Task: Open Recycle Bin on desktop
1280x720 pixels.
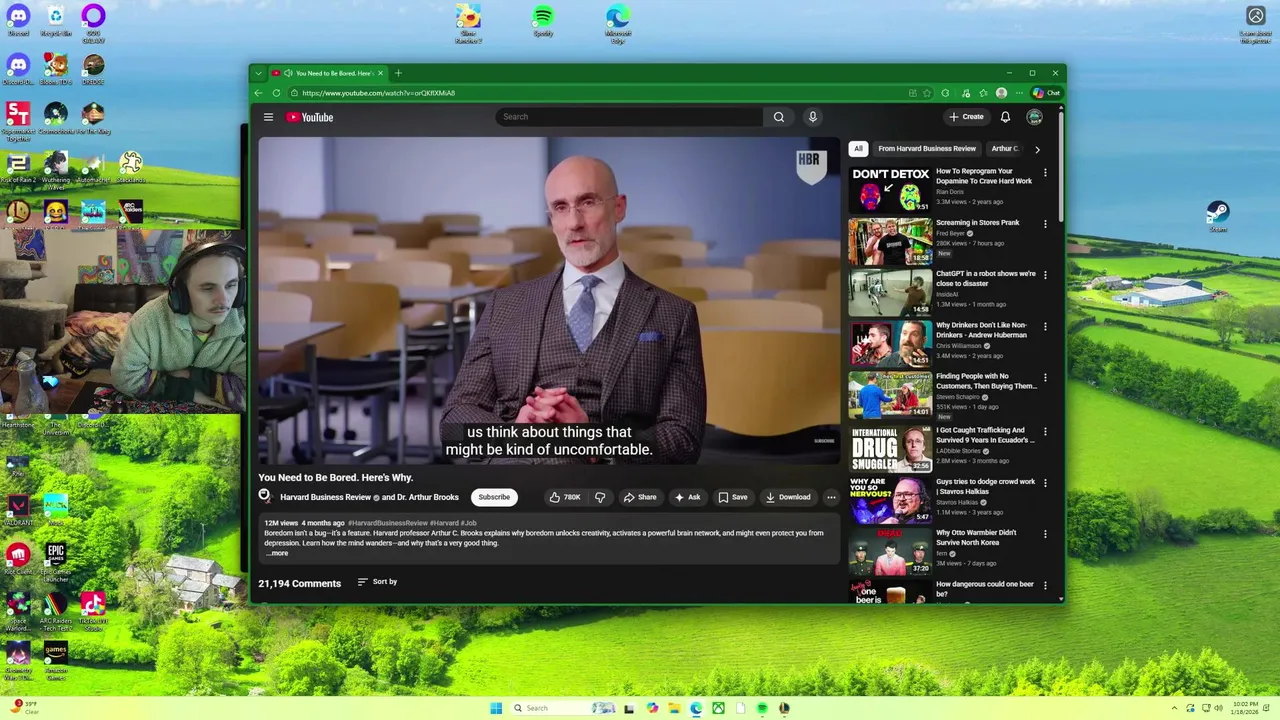Action: 56,20
